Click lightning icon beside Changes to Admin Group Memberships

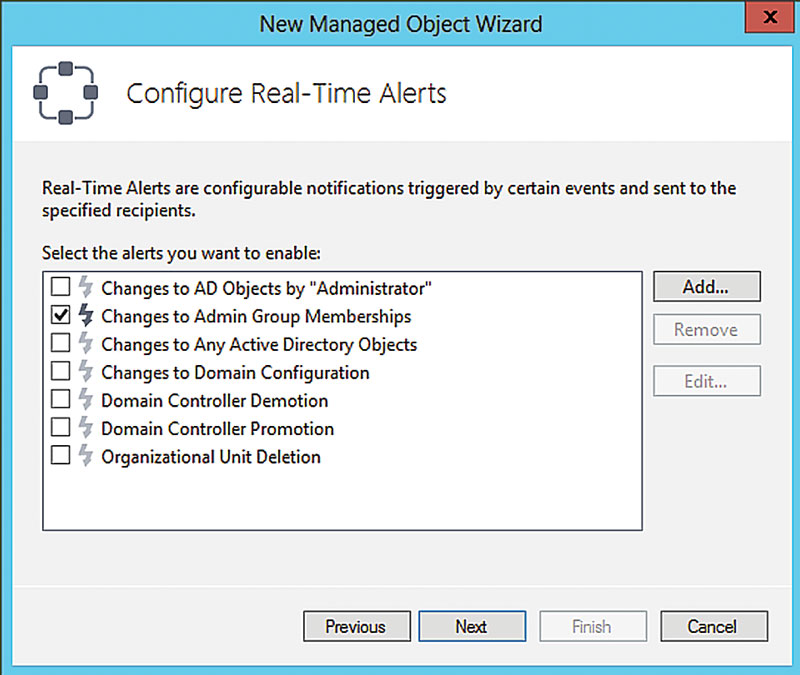[x=86, y=316]
